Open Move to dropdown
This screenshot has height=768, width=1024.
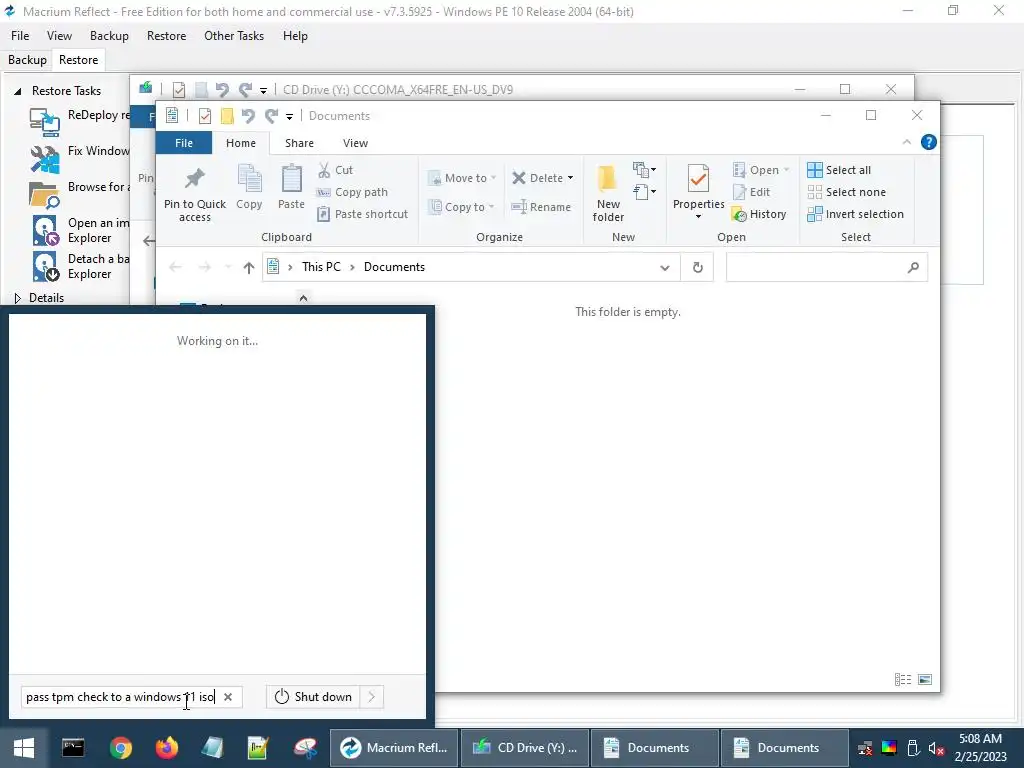click(462, 178)
